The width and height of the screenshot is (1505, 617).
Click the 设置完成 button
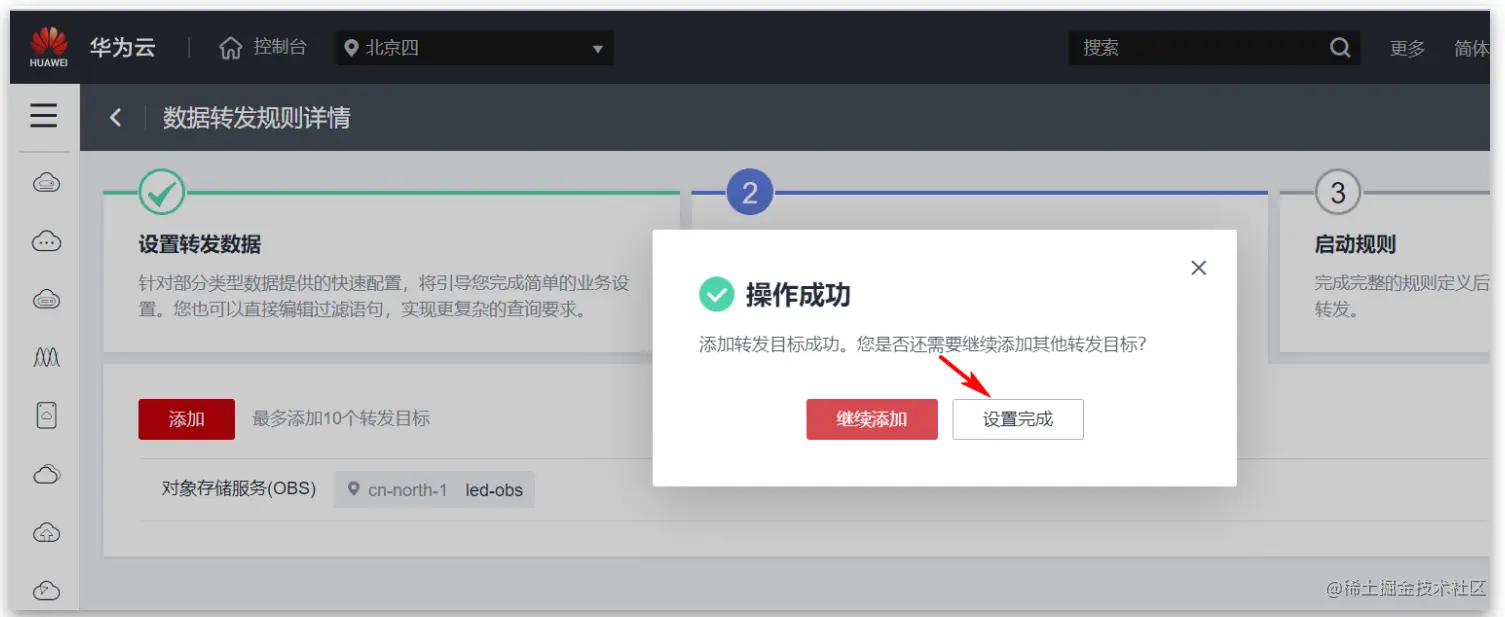pos(1017,419)
